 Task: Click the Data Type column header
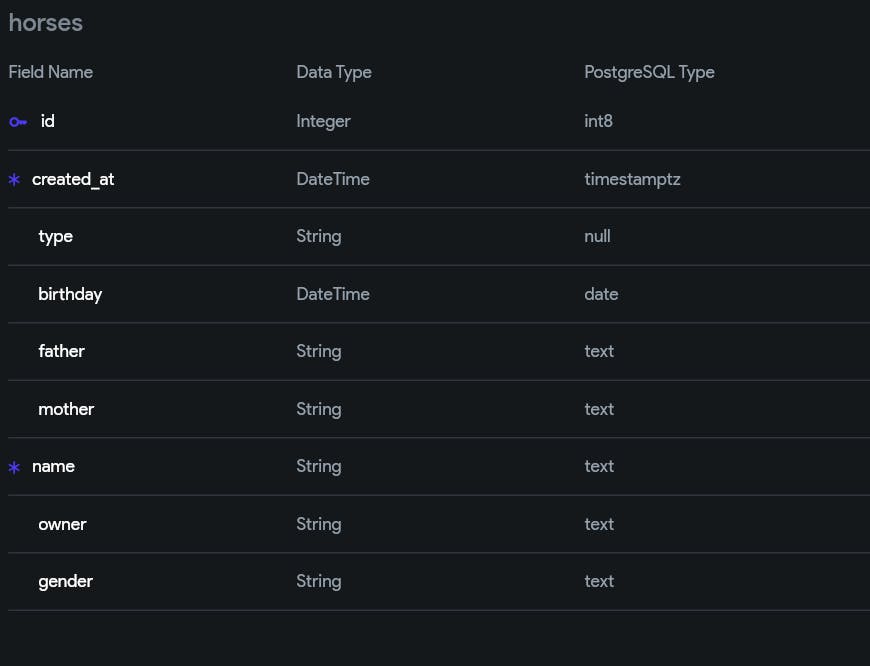tap(334, 72)
